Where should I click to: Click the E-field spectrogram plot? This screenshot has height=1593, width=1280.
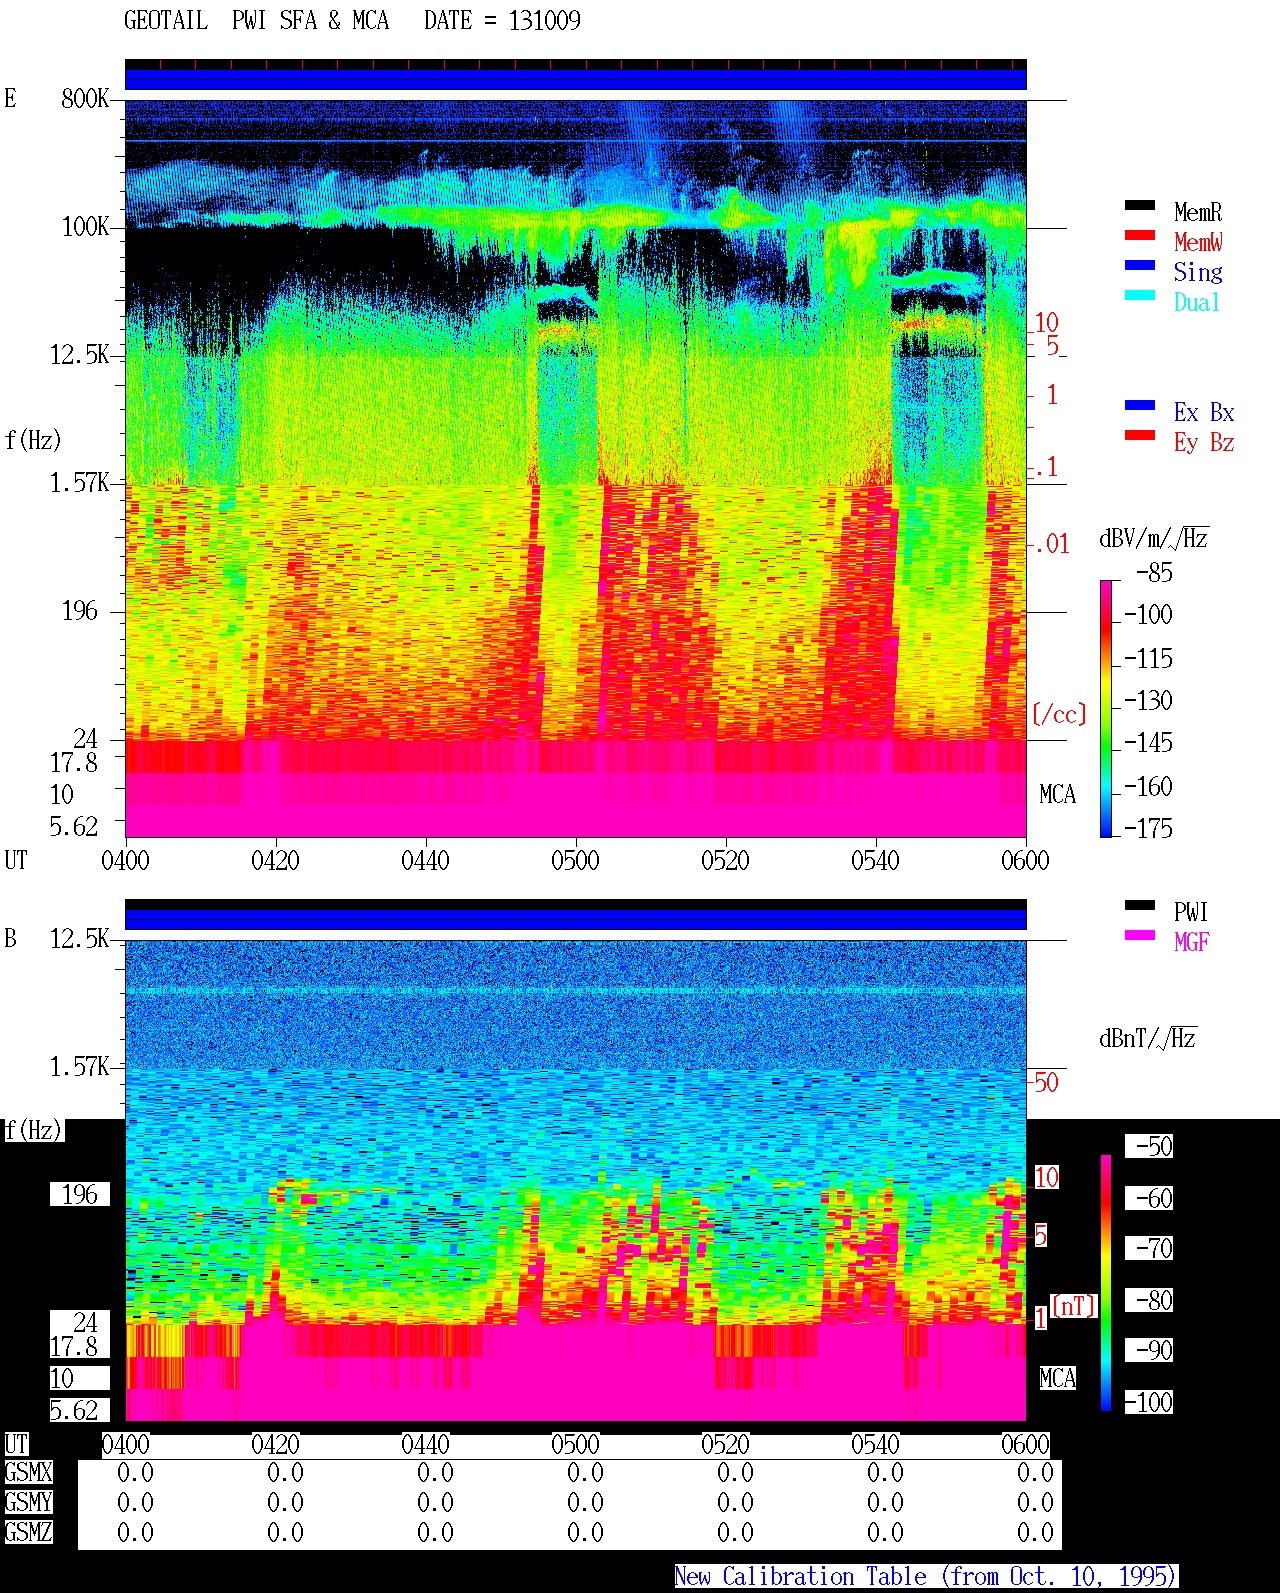tap(576, 468)
